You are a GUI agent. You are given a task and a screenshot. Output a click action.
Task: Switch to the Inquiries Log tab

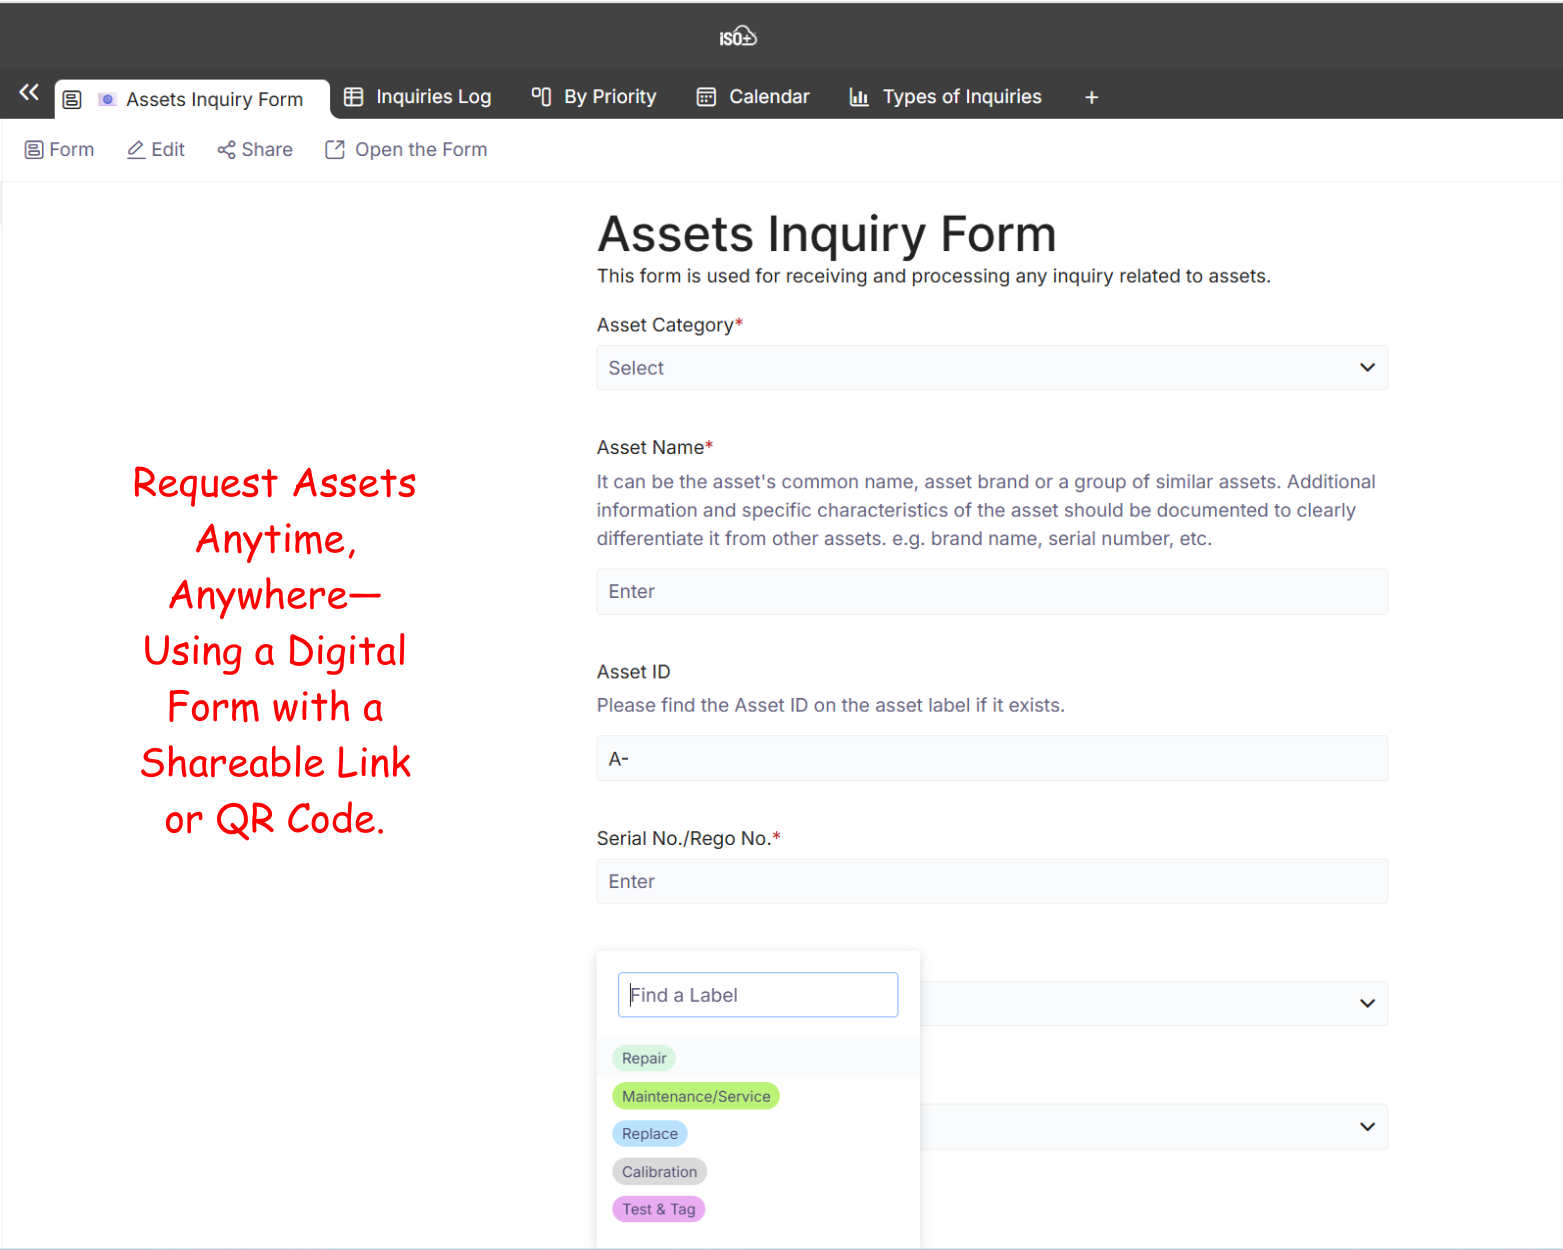418,97
